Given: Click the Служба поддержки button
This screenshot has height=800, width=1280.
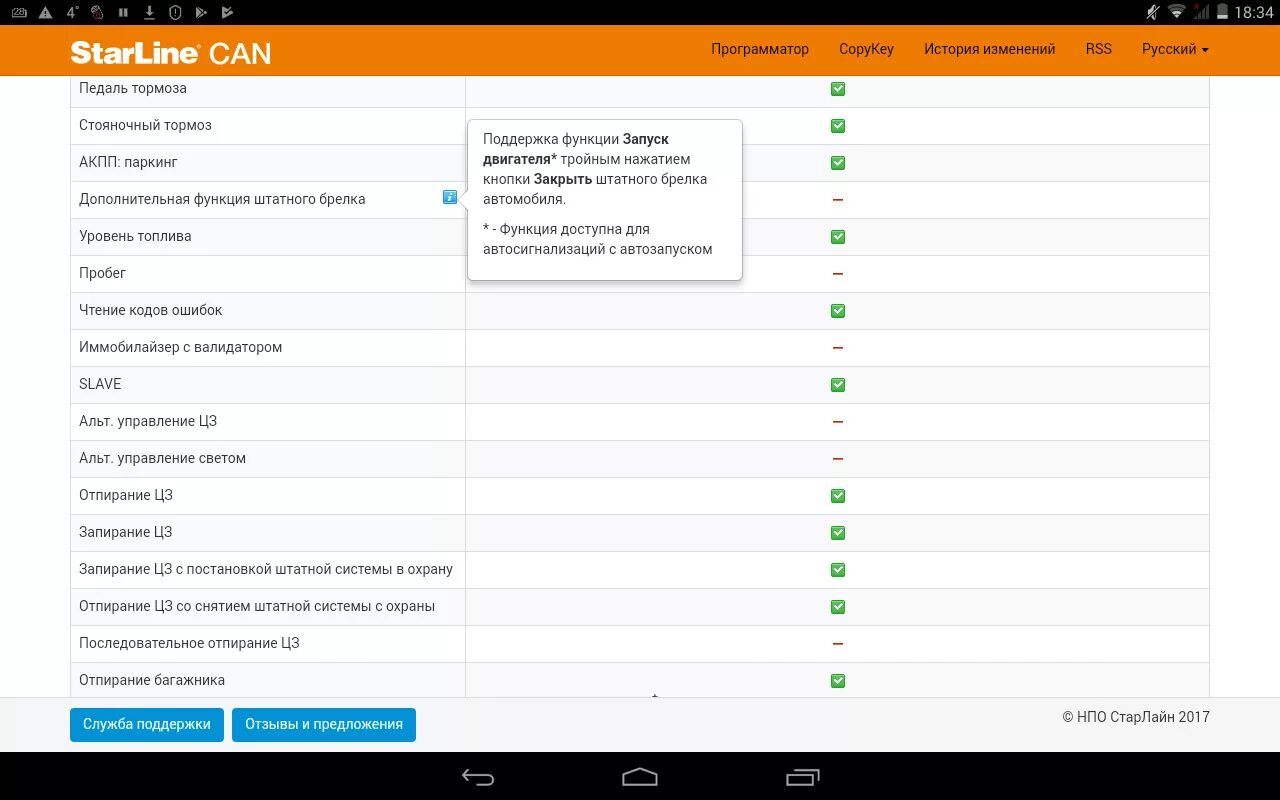Looking at the screenshot, I should coord(146,725).
